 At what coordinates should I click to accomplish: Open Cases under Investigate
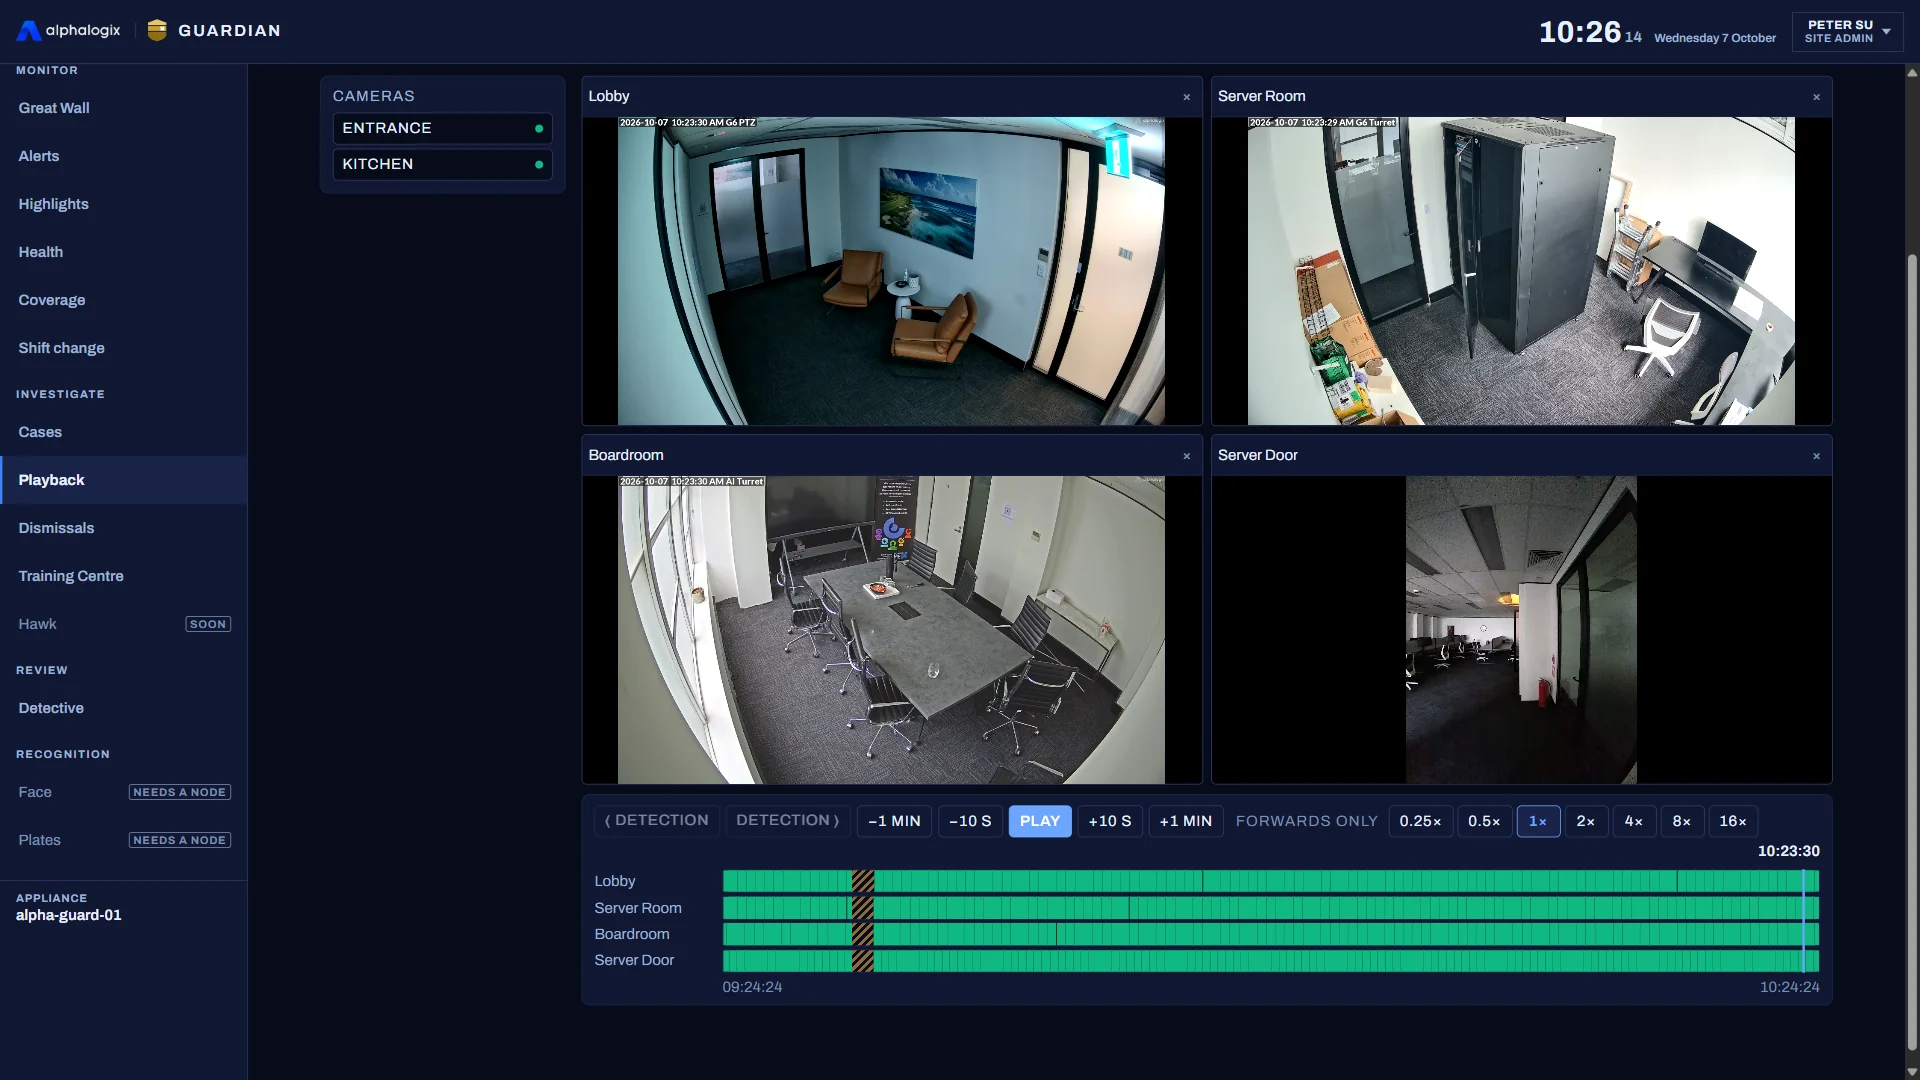click(123, 432)
